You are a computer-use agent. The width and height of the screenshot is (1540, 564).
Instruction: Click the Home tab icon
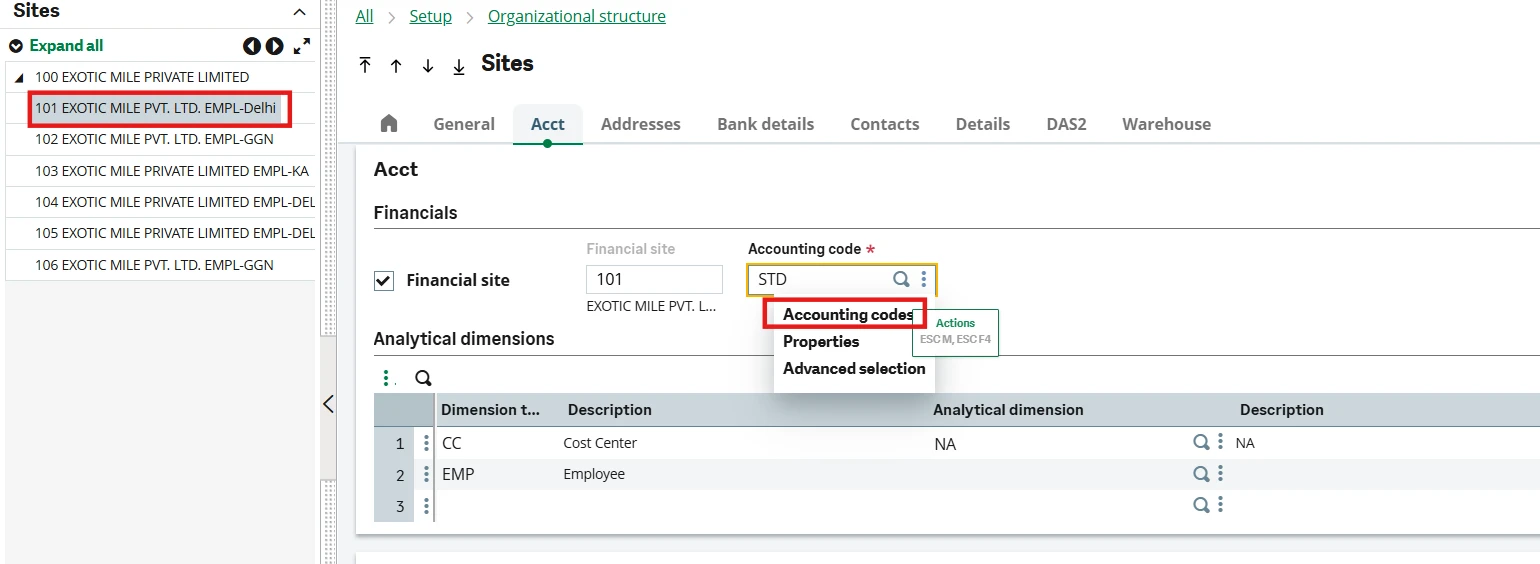click(389, 123)
